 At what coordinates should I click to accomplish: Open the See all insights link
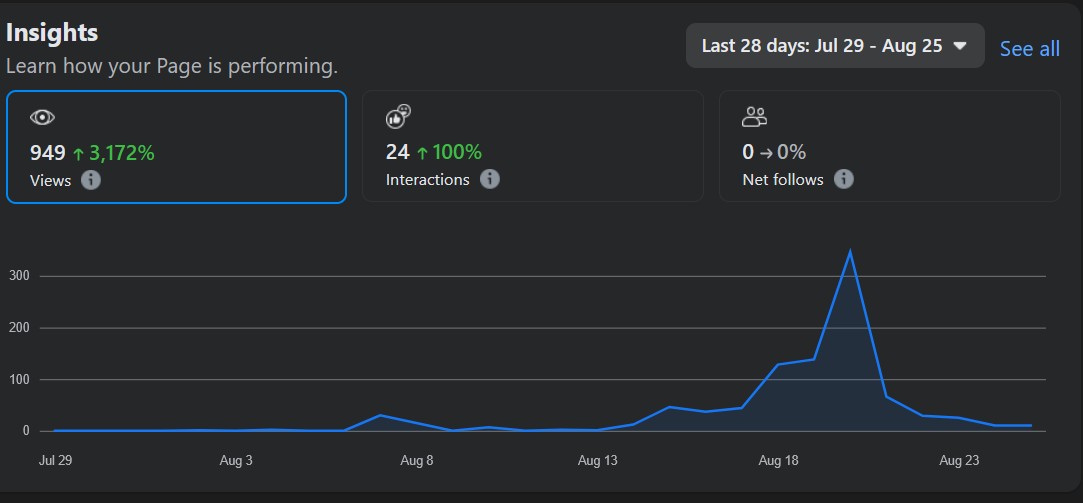pos(1030,48)
